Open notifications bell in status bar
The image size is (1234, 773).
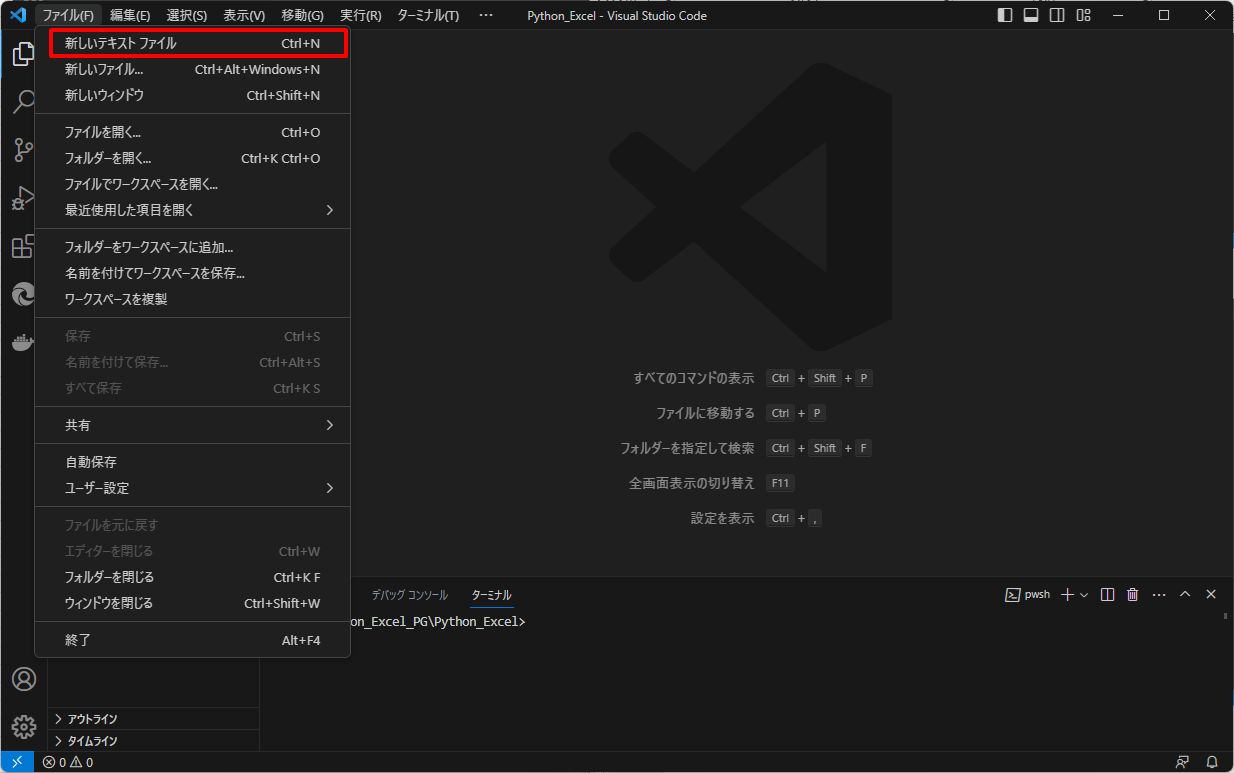coord(1211,762)
